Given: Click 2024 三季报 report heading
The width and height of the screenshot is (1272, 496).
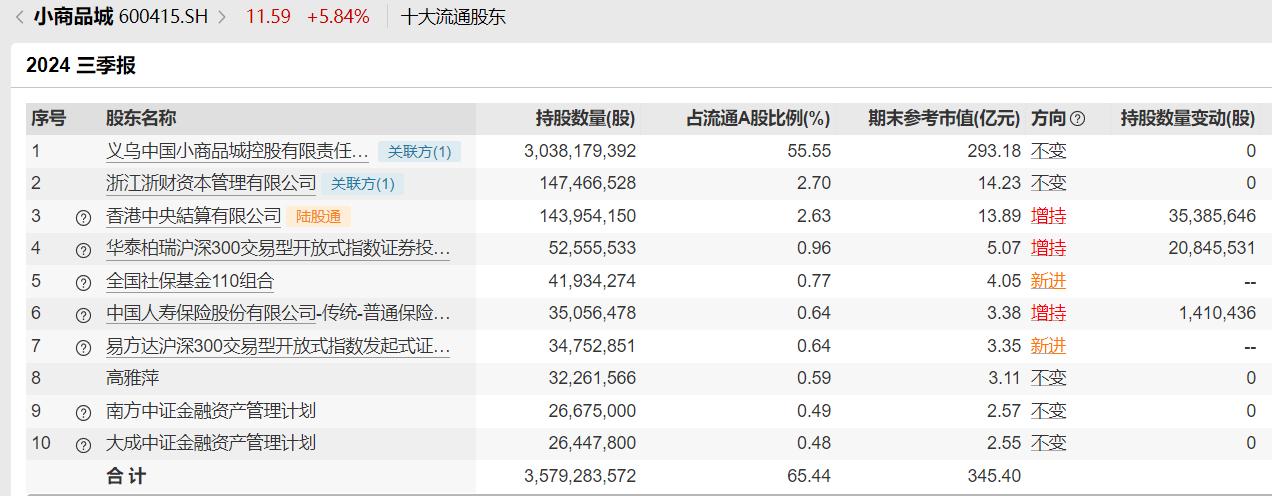Looking at the screenshot, I should tap(81, 65).
